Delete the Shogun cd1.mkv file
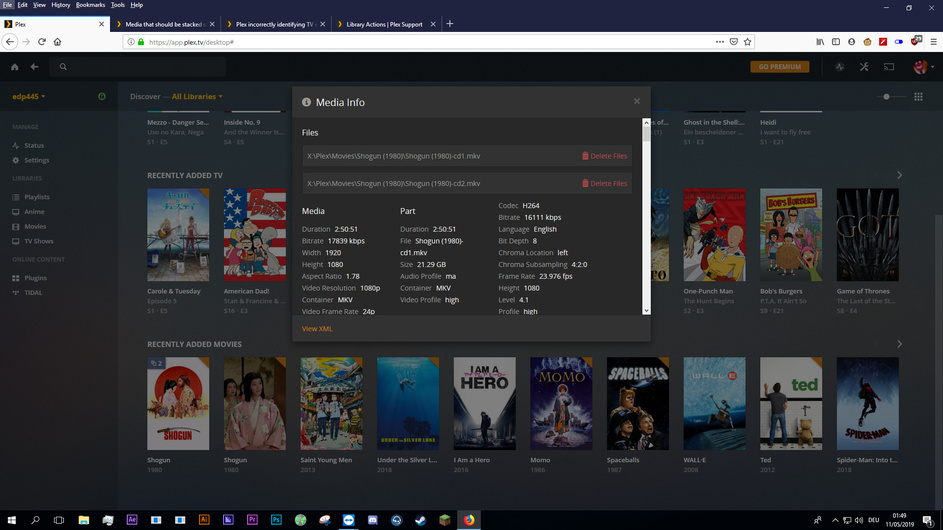The image size is (943, 530). point(604,156)
